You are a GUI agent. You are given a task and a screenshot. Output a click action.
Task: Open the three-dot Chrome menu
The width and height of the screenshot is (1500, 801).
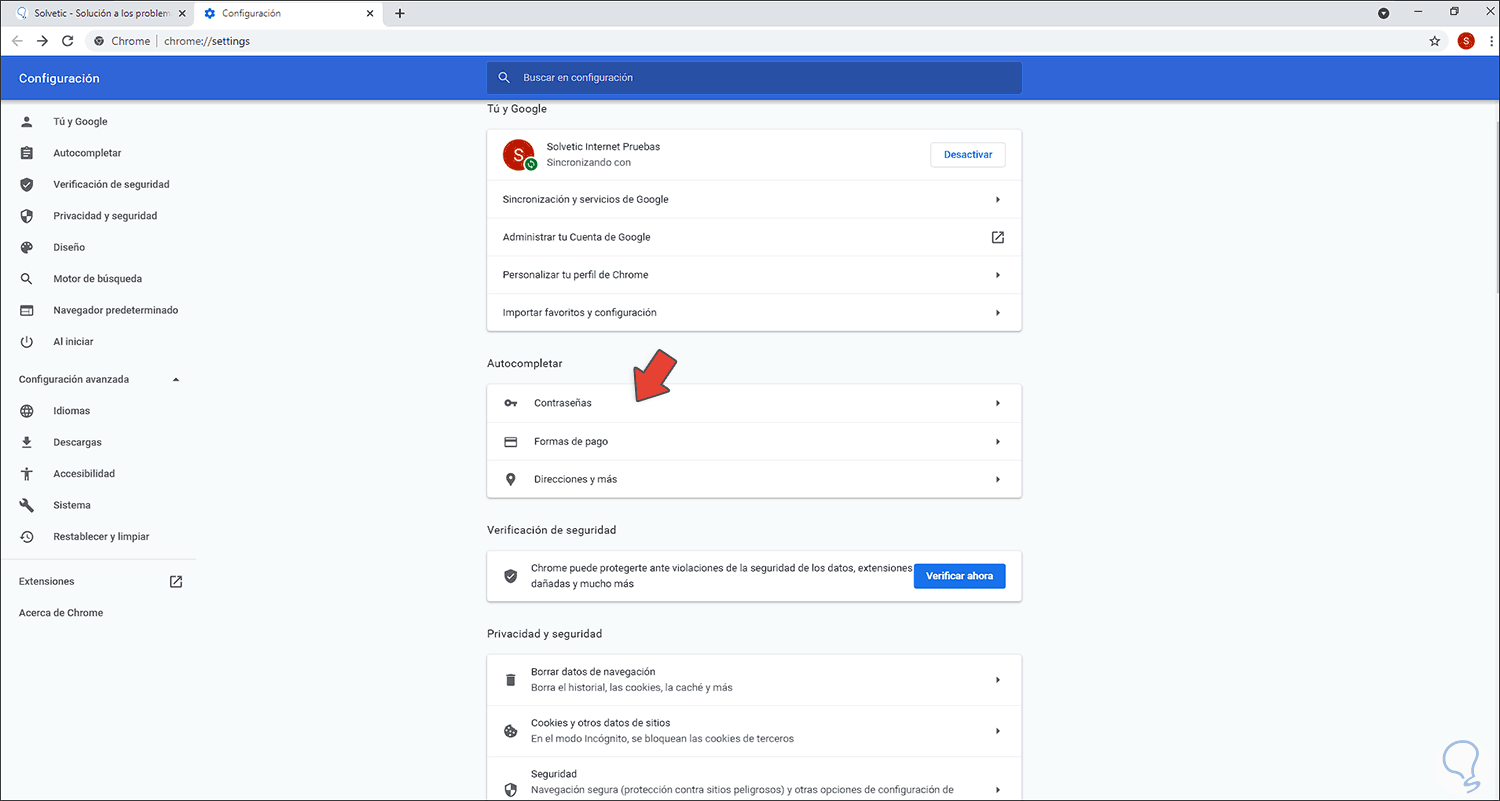[1489, 41]
